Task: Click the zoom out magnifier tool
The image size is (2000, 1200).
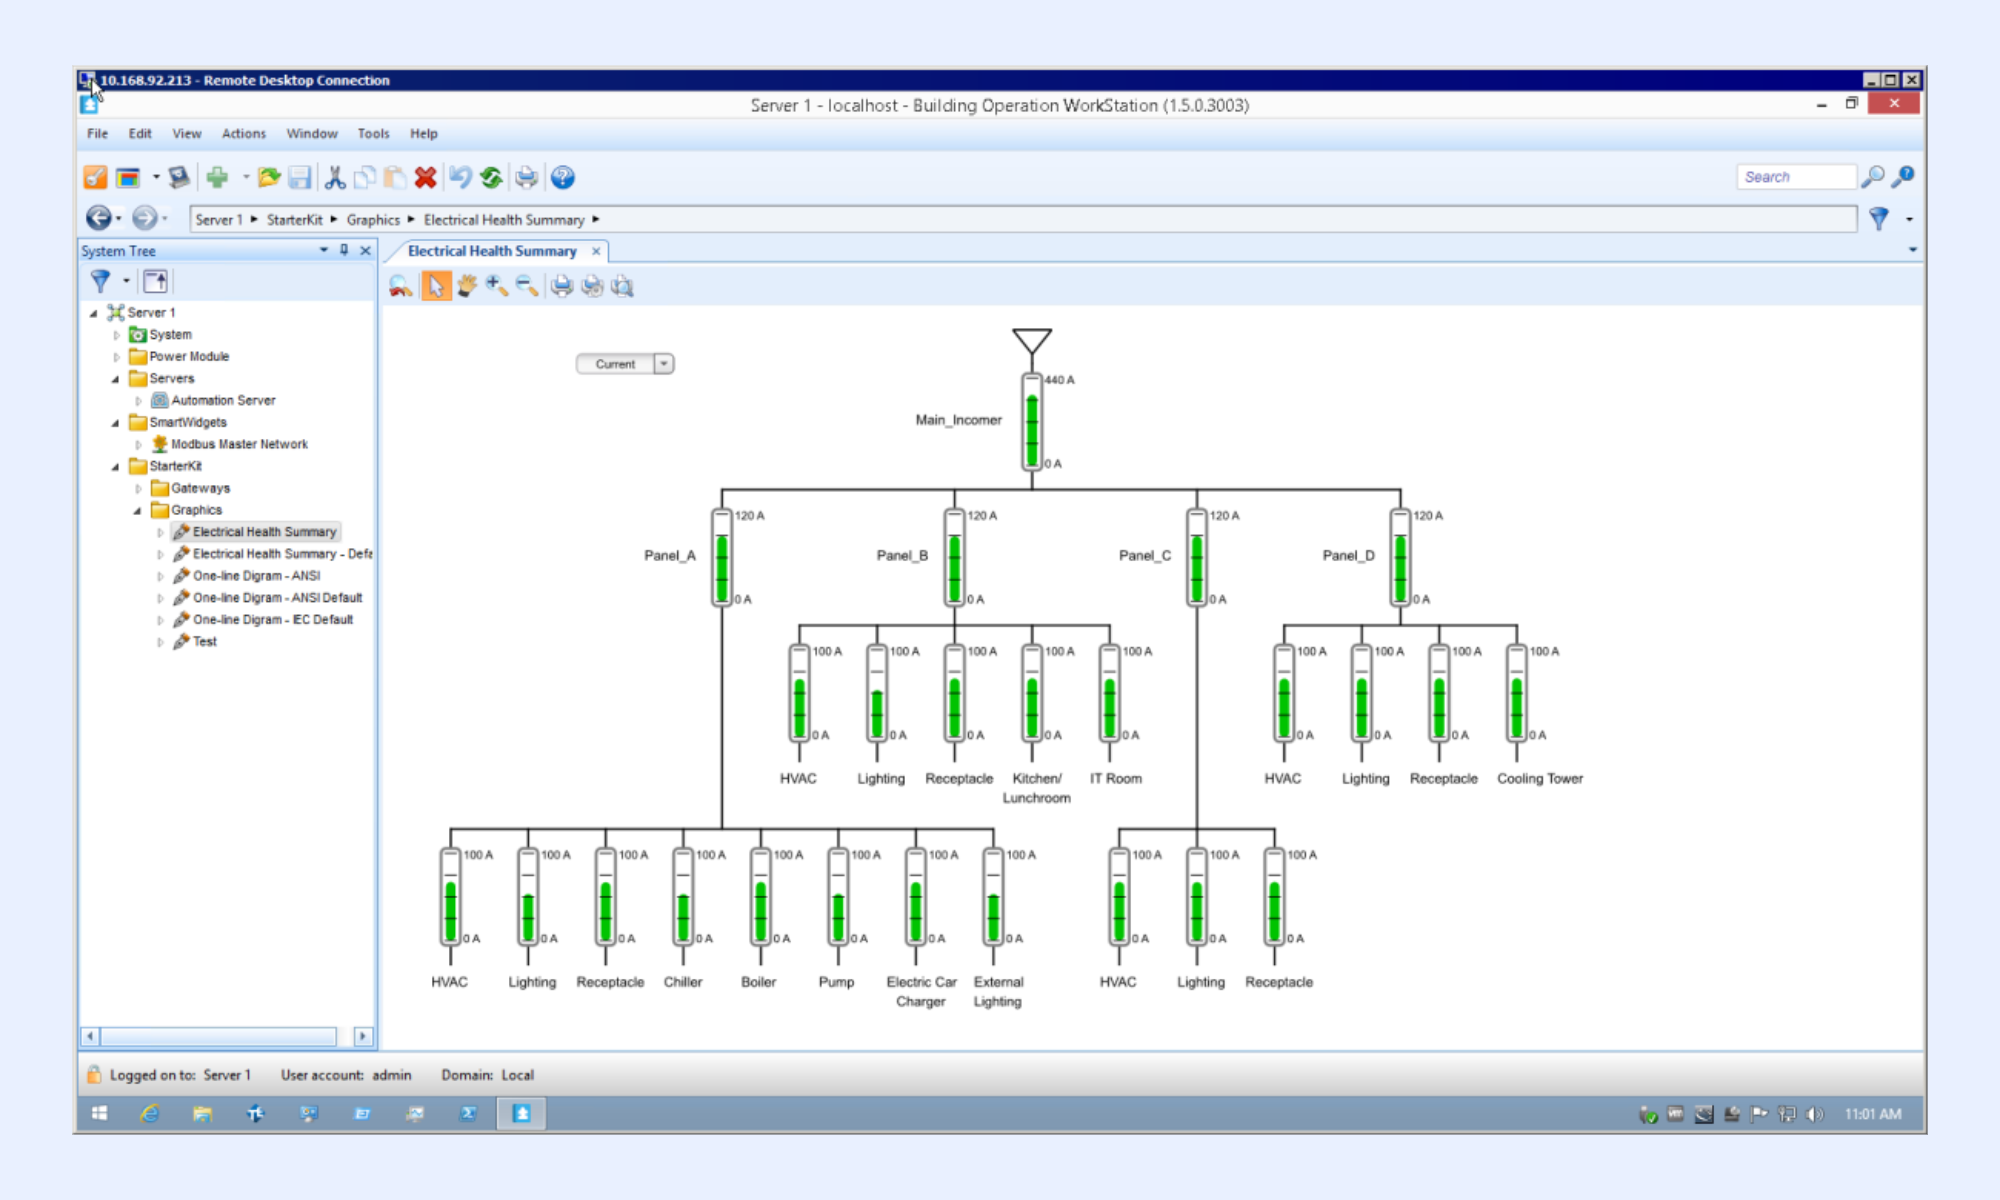Action: point(527,287)
